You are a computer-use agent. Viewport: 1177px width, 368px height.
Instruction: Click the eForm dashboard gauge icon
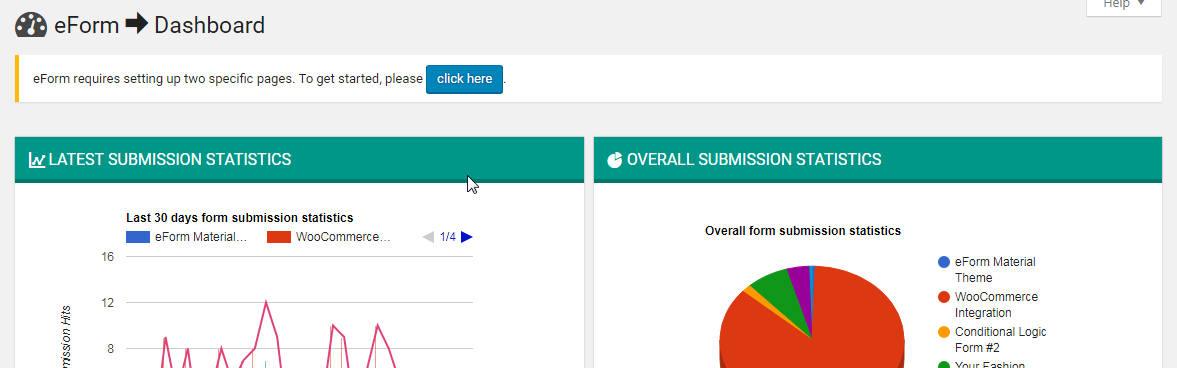[31, 25]
